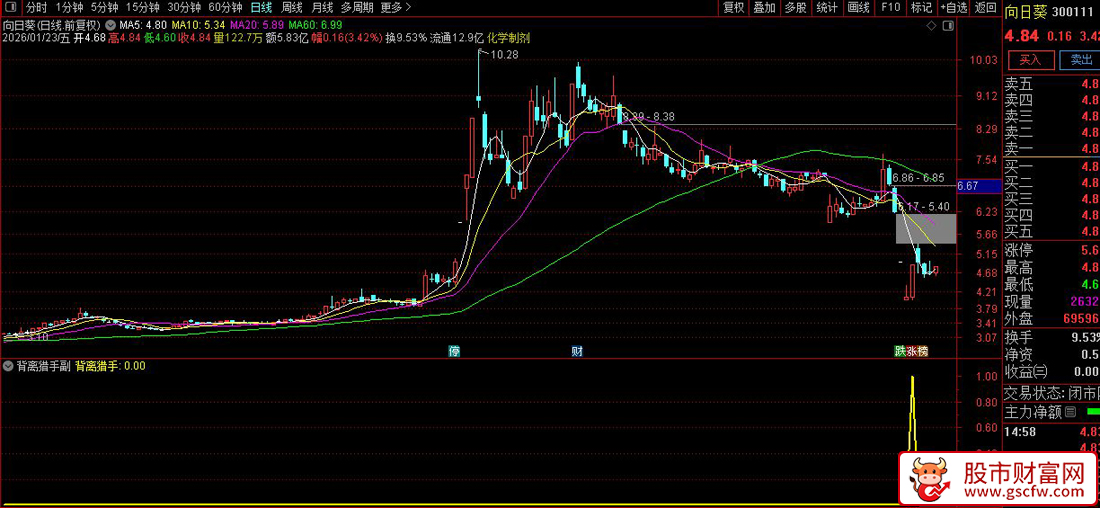Viewport: 1100px width, 508px height.
Task: Click the red 买入 buy button
Action: coord(1029,59)
